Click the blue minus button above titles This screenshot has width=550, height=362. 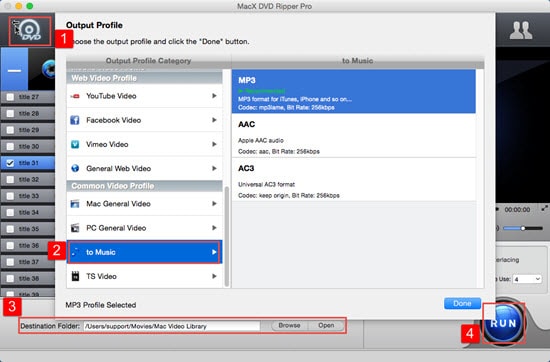coord(14,69)
